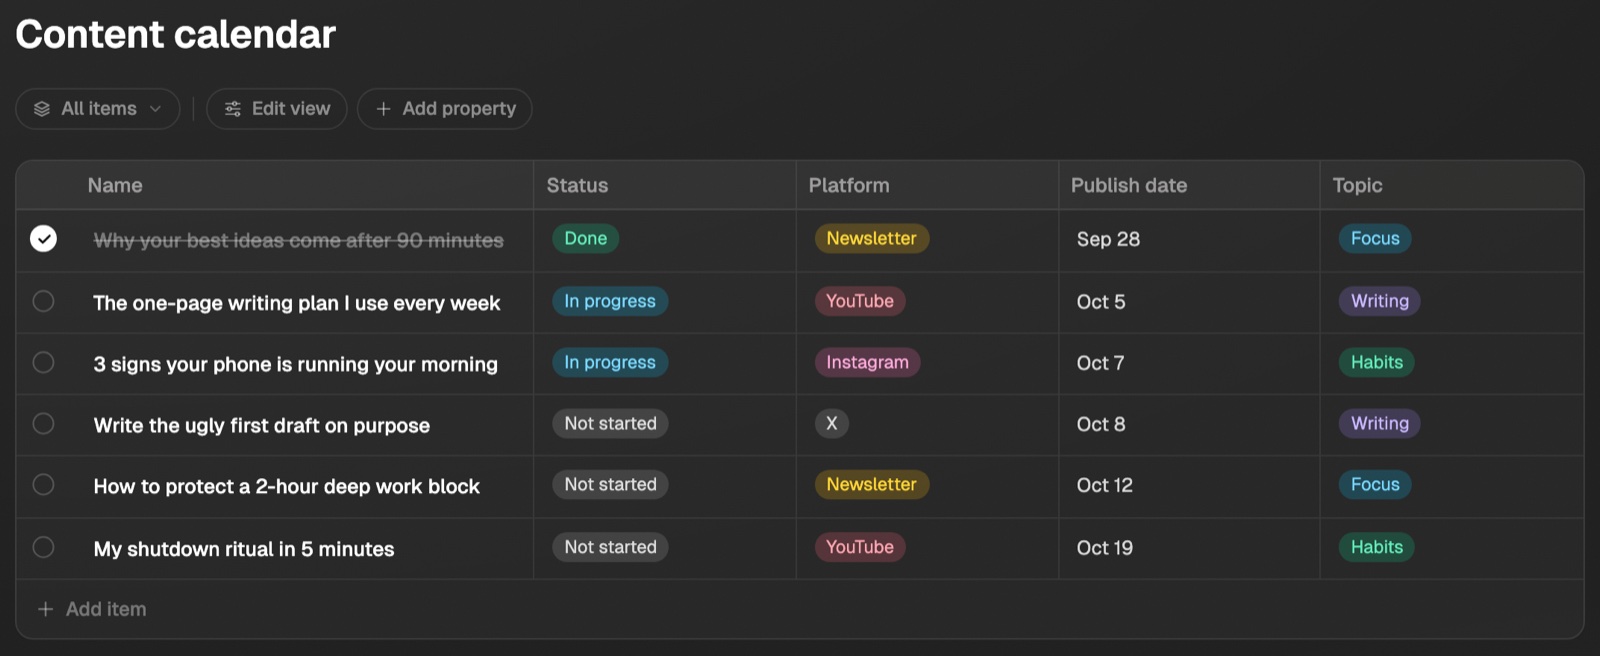Click the Topic column header

pos(1357,185)
